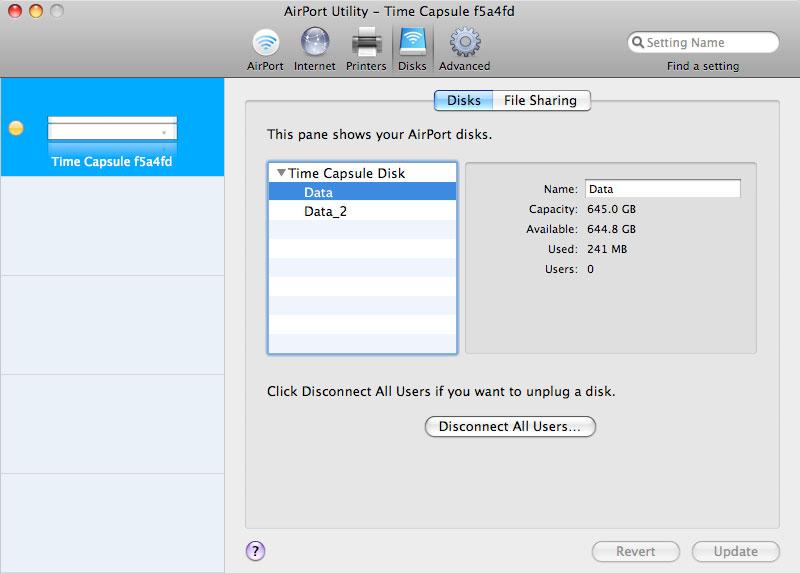Select the Data volume in list
Viewport: 800px width, 573px height.
[x=362, y=192]
